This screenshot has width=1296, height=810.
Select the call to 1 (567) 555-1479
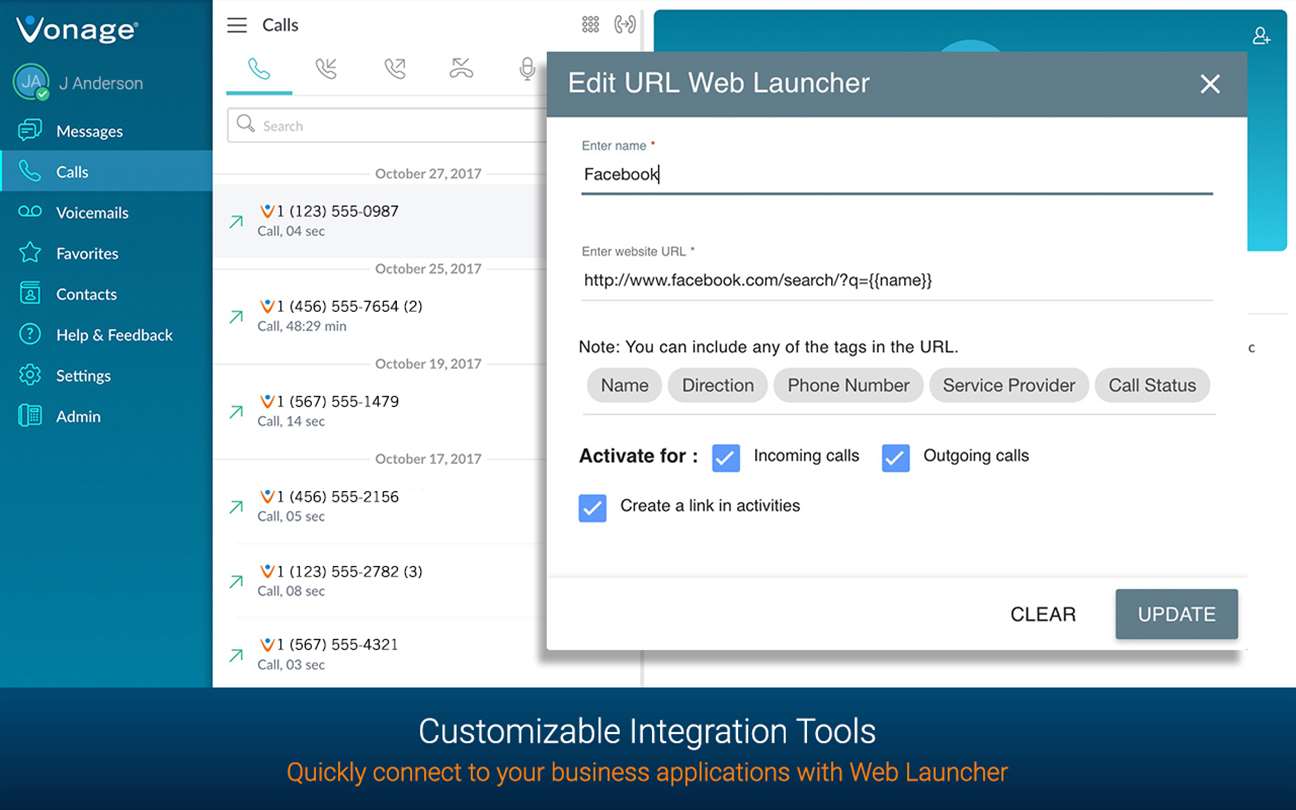tap(380, 410)
